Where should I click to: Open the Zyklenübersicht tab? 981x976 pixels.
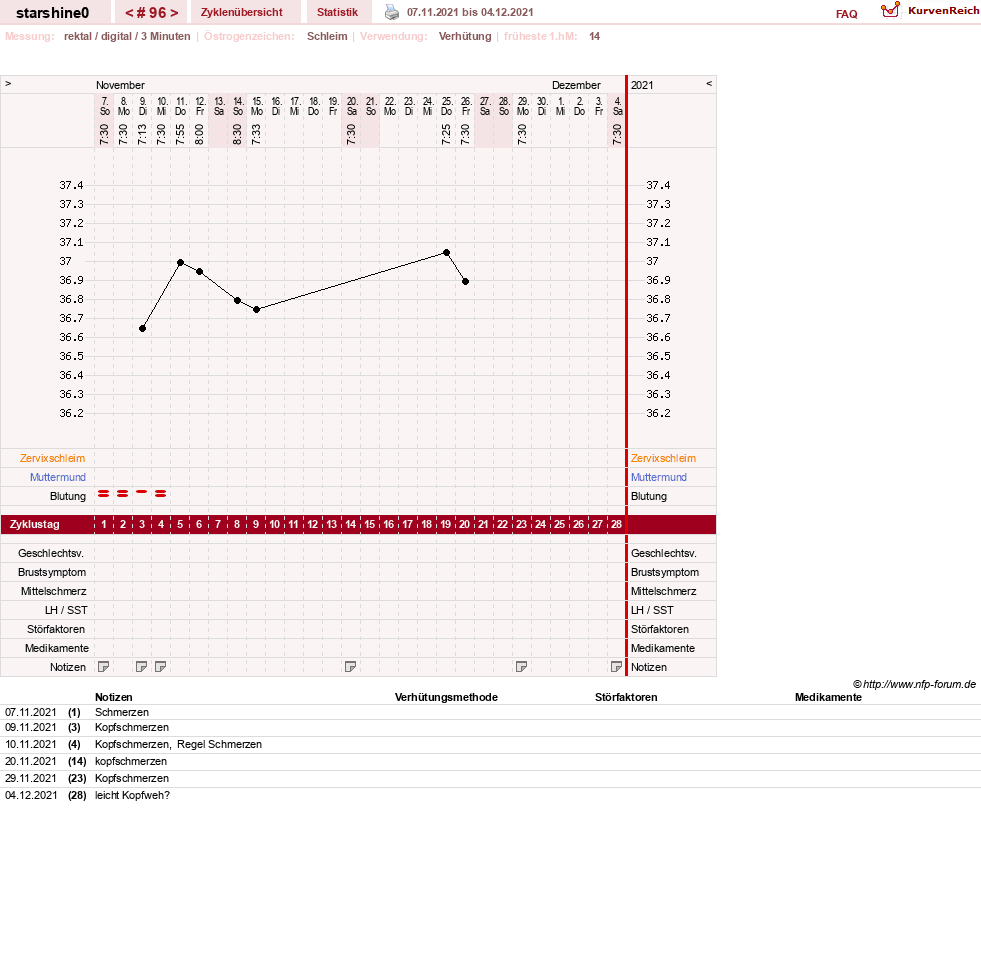click(241, 12)
